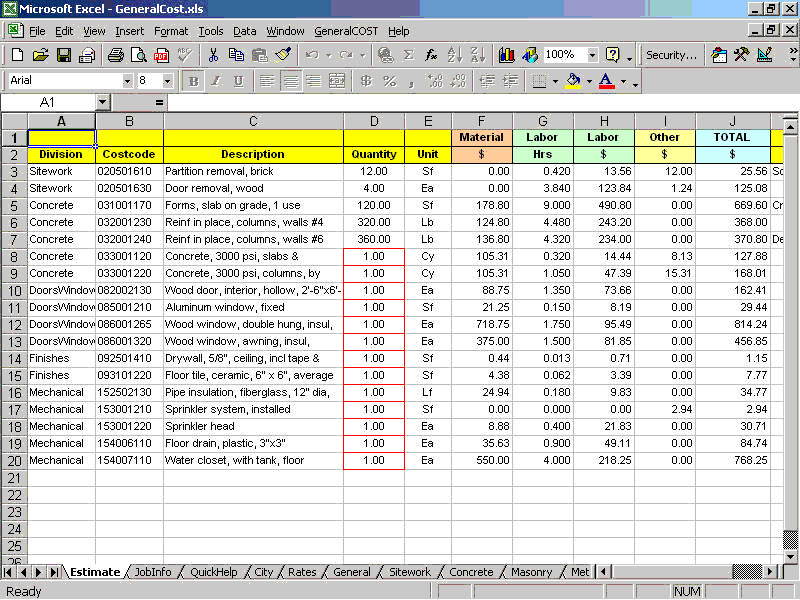Viewport: 800px width, 600px height.
Task: Toggle Underline formatting
Action: pos(238,81)
